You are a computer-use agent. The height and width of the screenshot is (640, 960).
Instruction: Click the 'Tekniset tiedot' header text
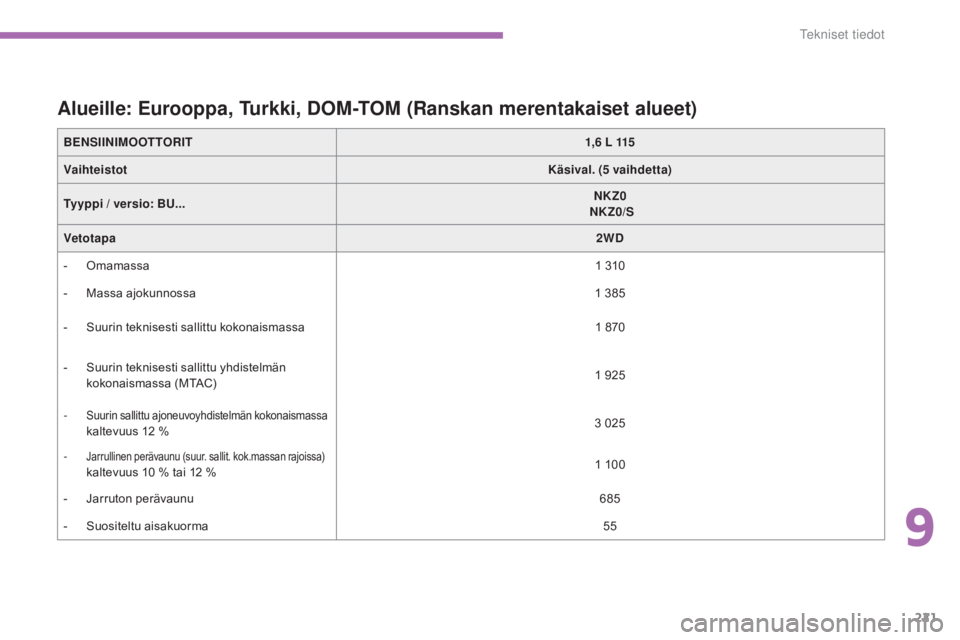(x=842, y=35)
